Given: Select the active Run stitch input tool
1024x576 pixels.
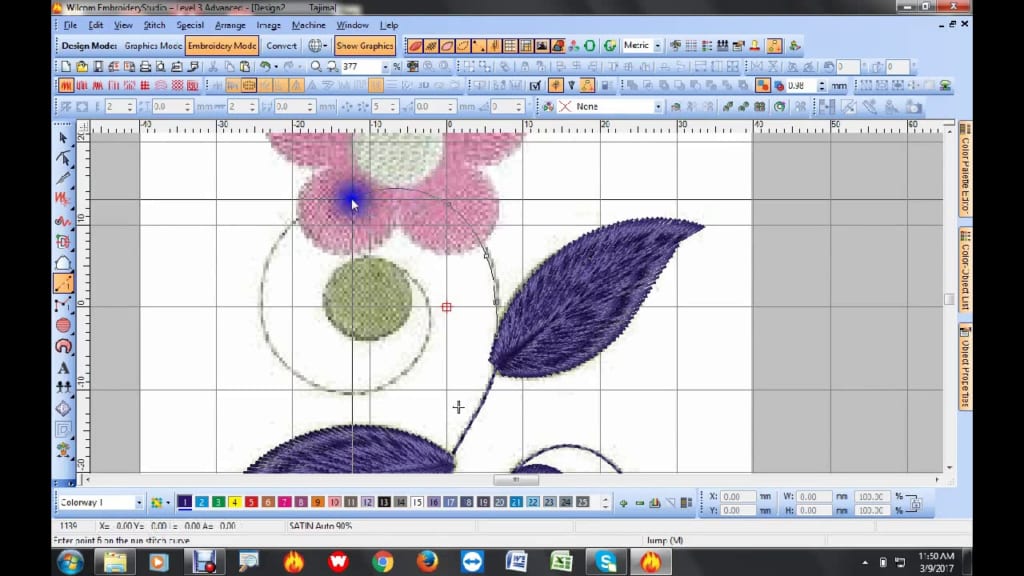Looking at the screenshot, I should pos(63,283).
